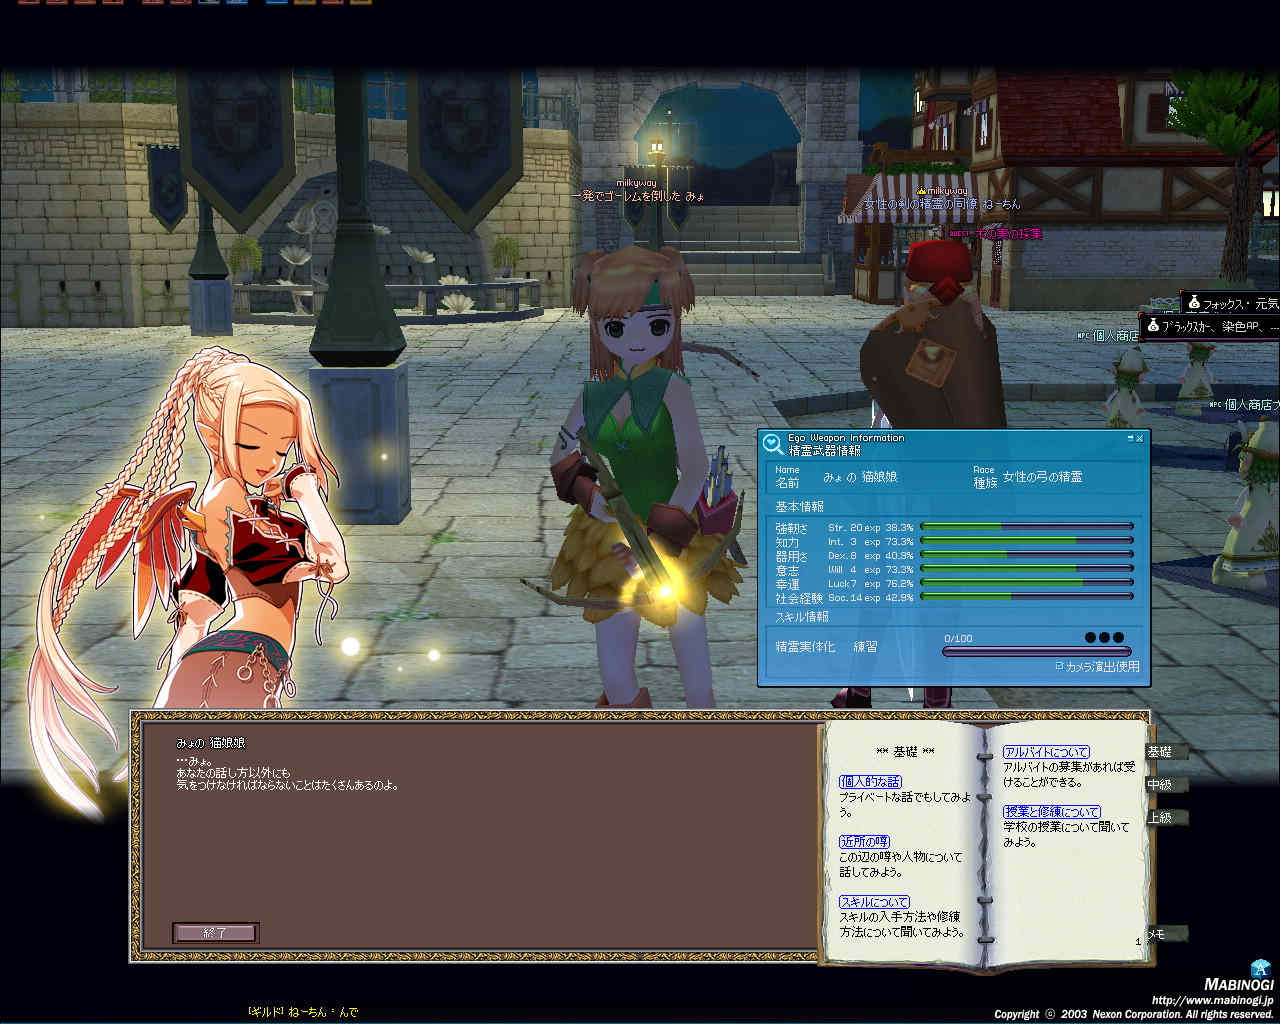Click the Mabinogi logo icon above the title

click(x=1259, y=967)
